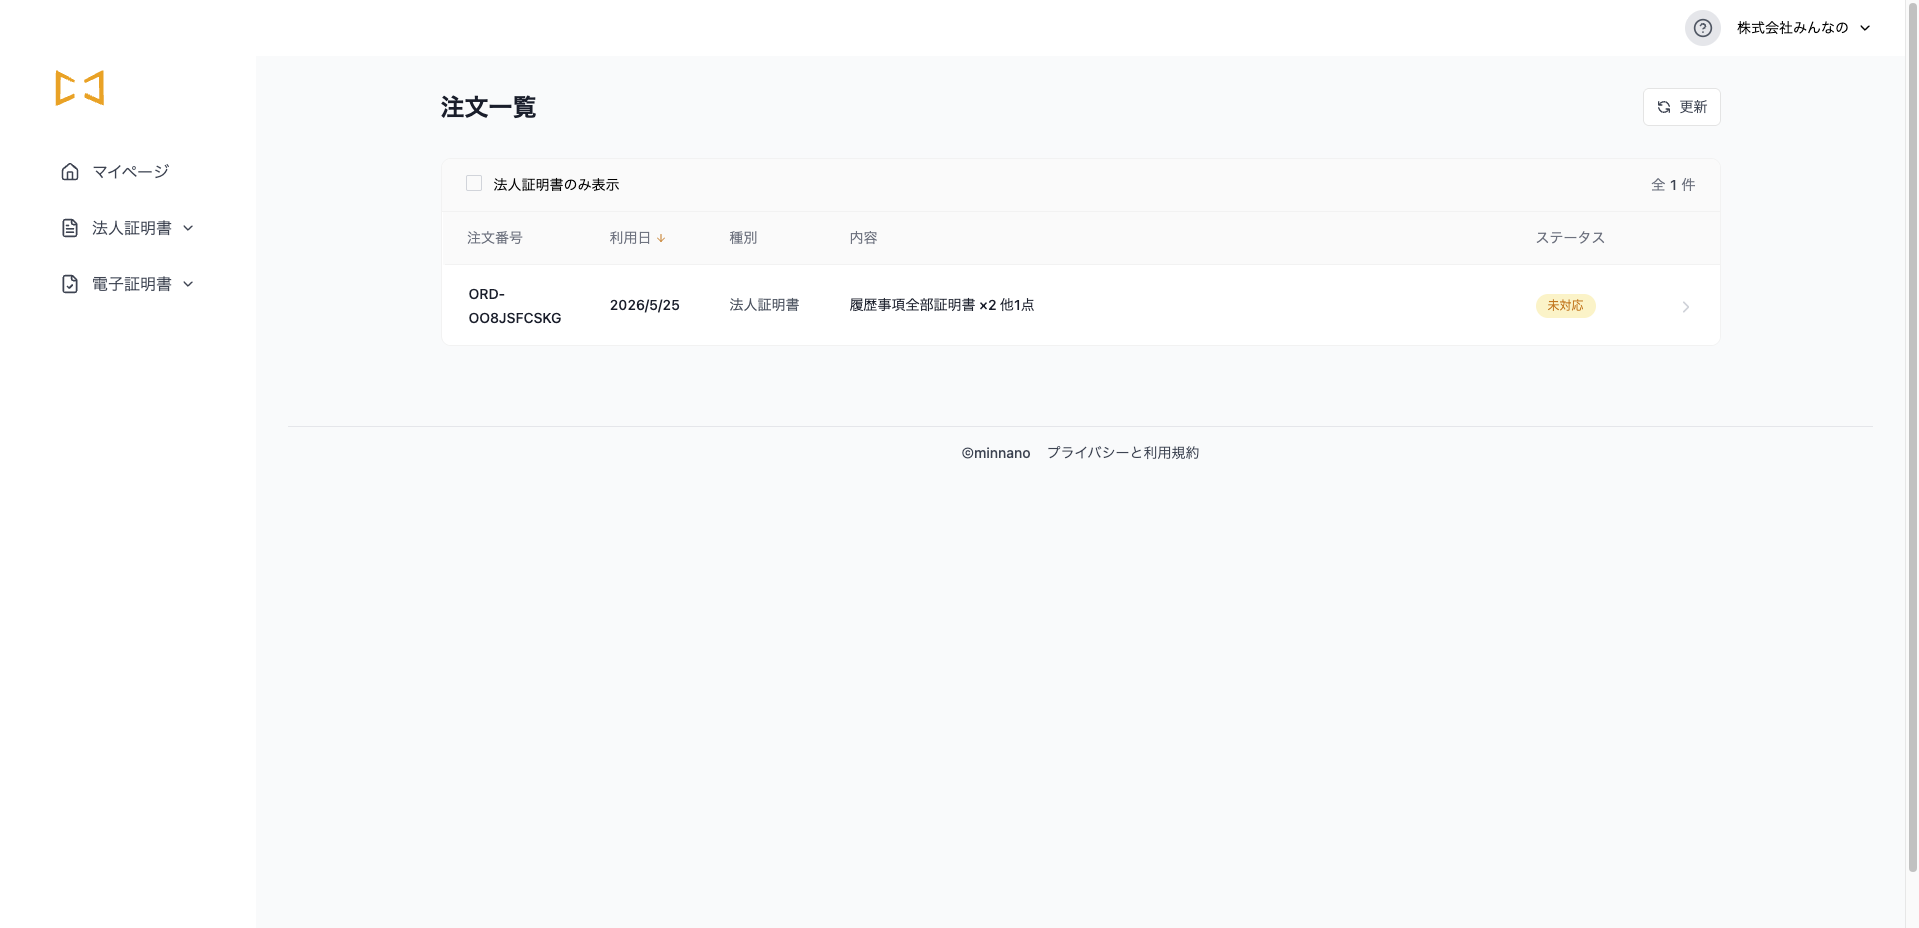Click the 種別 column header

click(743, 238)
